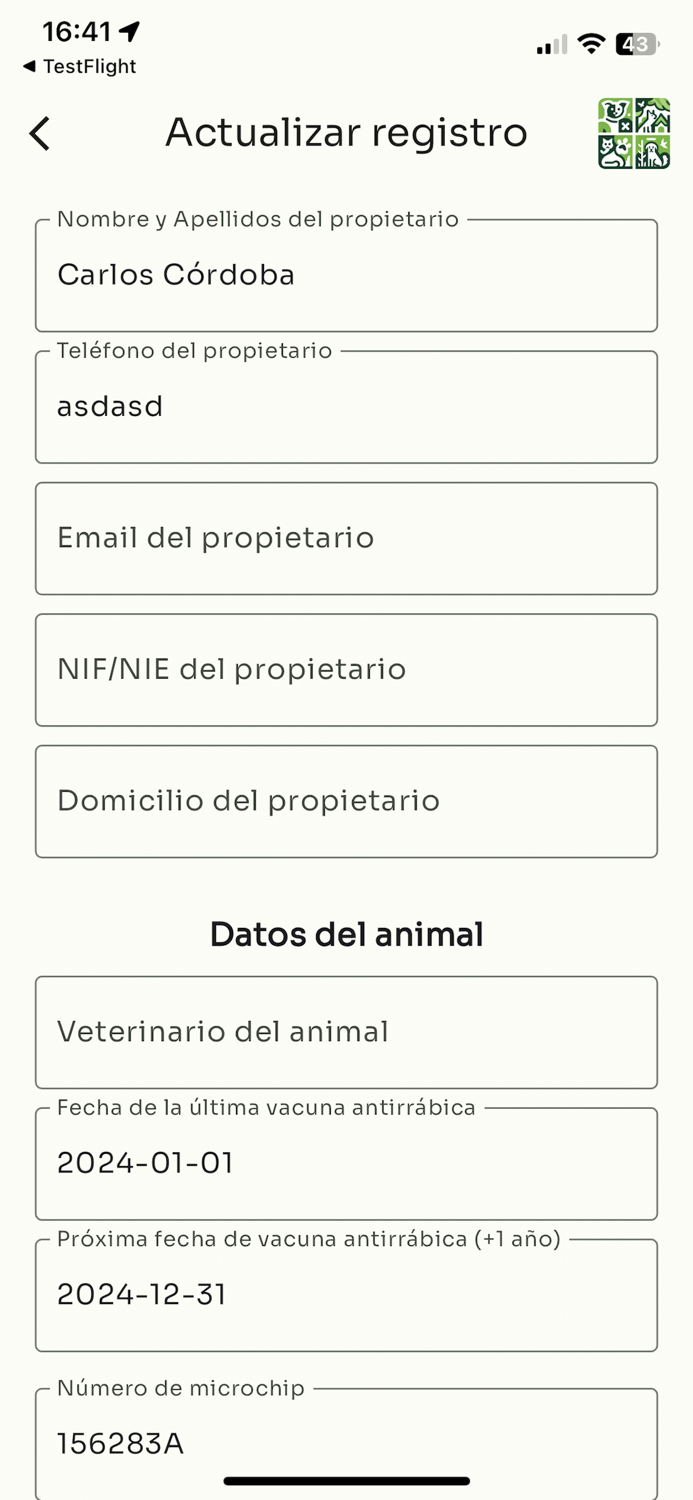This screenshot has width=693, height=1500.
Task: Tap the 'Datos del animal' section heading
Action: coord(347,934)
